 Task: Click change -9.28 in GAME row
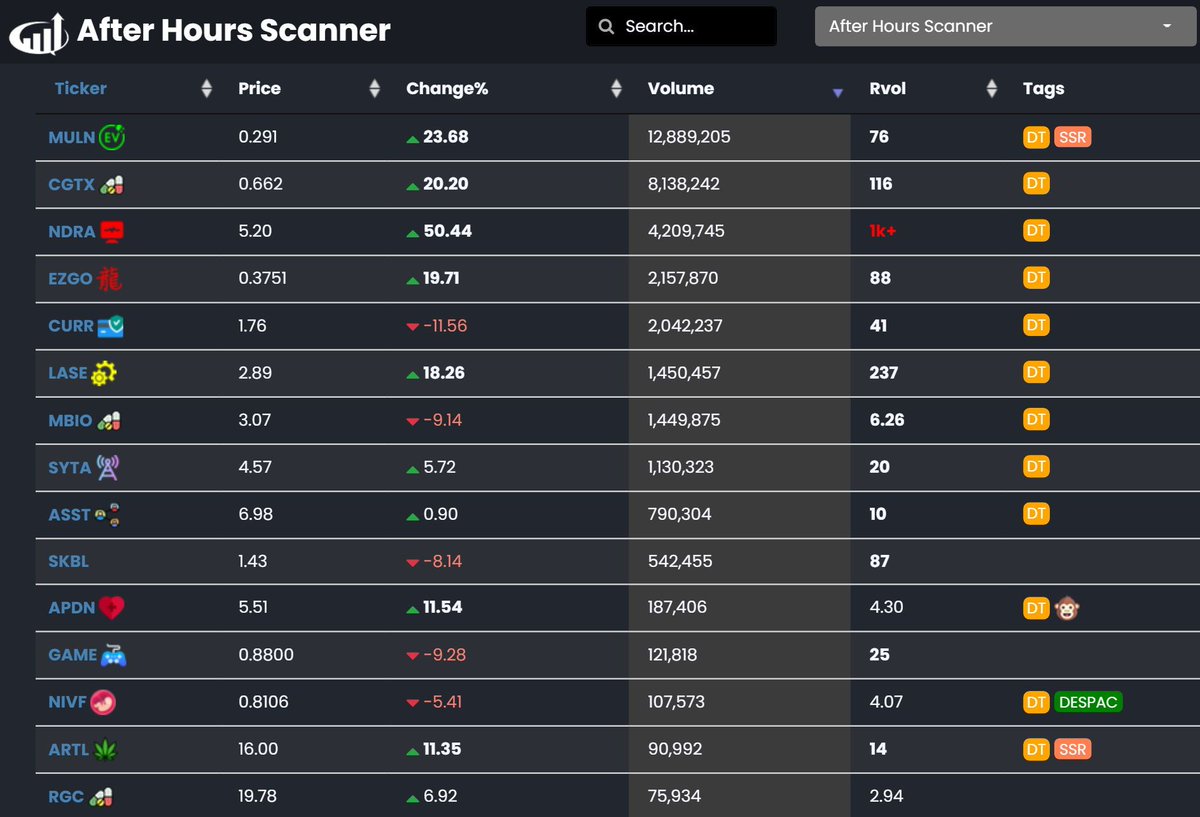444,655
